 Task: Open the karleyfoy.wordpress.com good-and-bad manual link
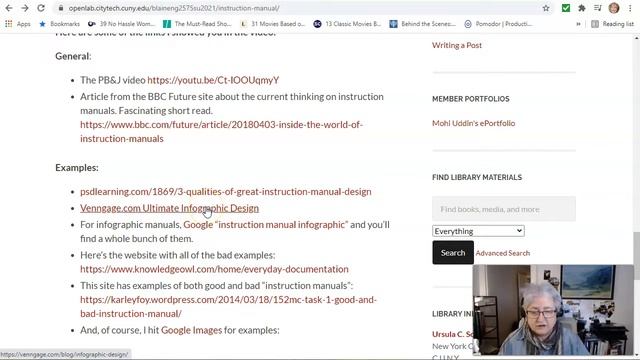click(228, 307)
